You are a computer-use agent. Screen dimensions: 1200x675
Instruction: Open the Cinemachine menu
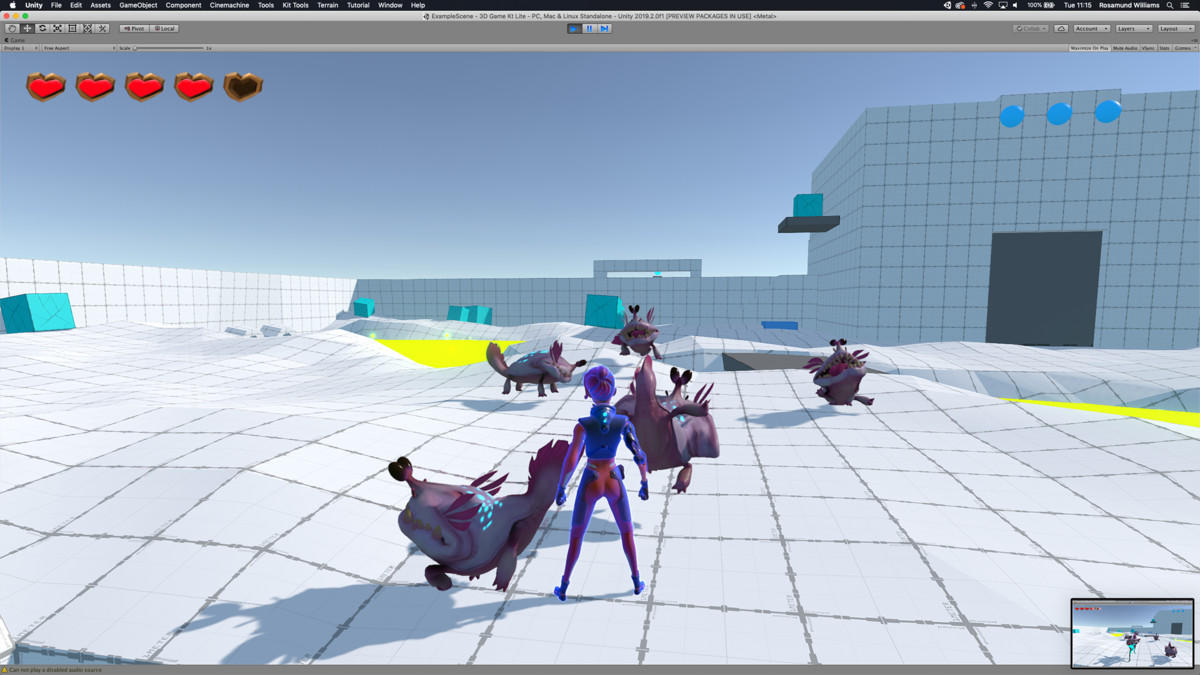click(228, 4)
